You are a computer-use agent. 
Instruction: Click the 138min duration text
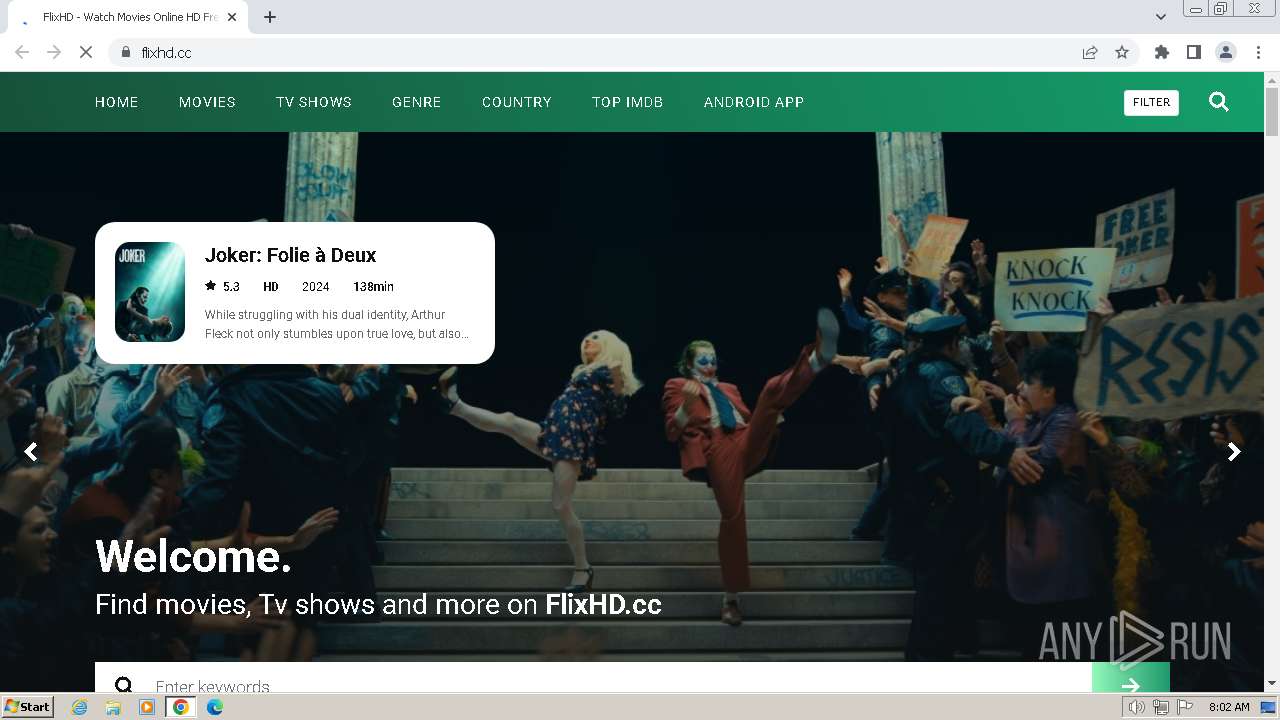(x=373, y=286)
